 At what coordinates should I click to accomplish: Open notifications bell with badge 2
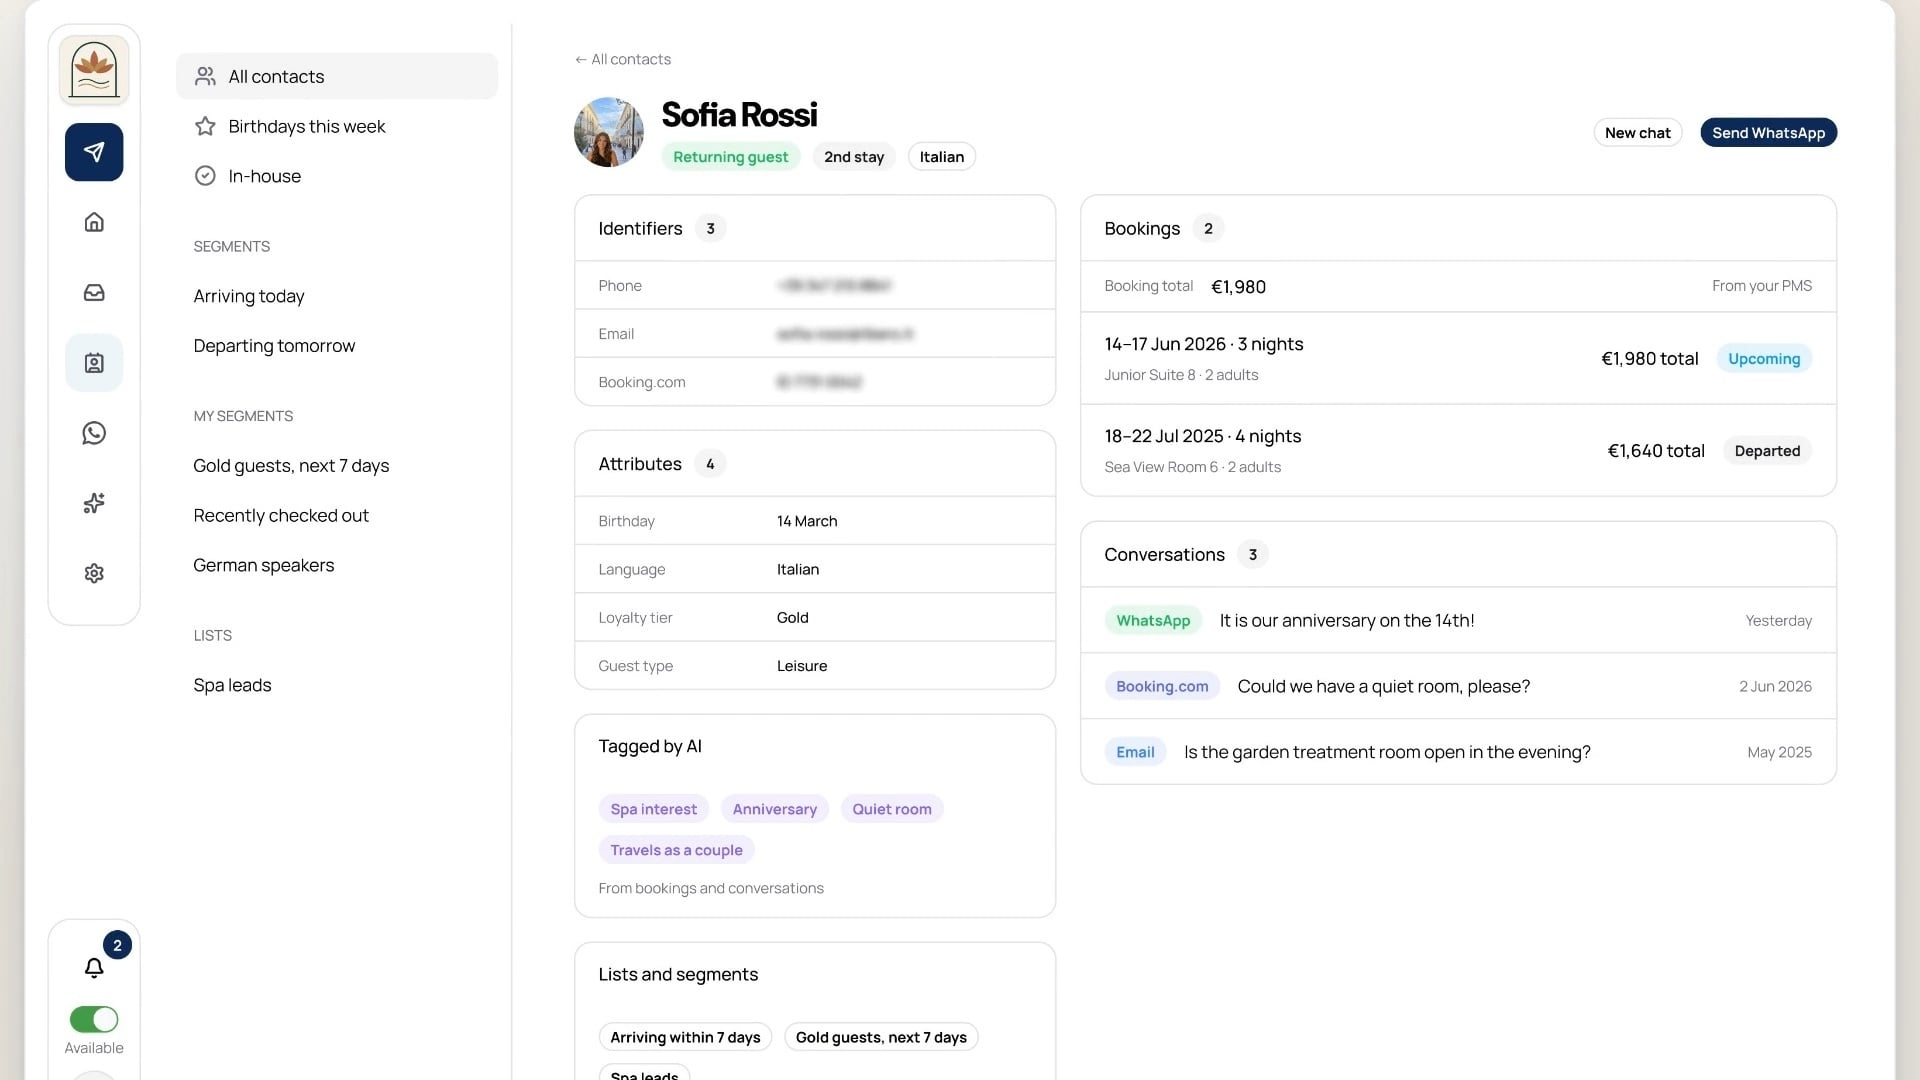coord(94,967)
